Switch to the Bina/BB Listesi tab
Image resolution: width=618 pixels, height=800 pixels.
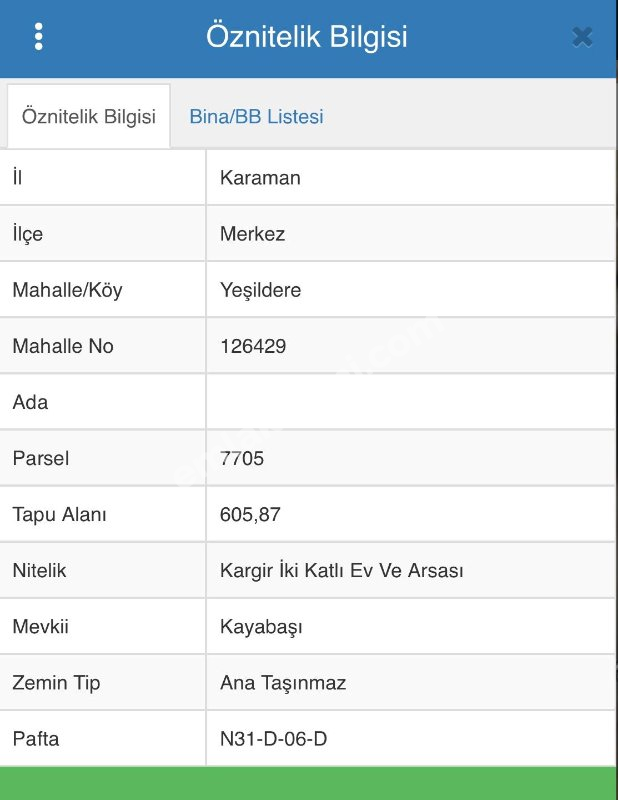click(x=256, y=116)
